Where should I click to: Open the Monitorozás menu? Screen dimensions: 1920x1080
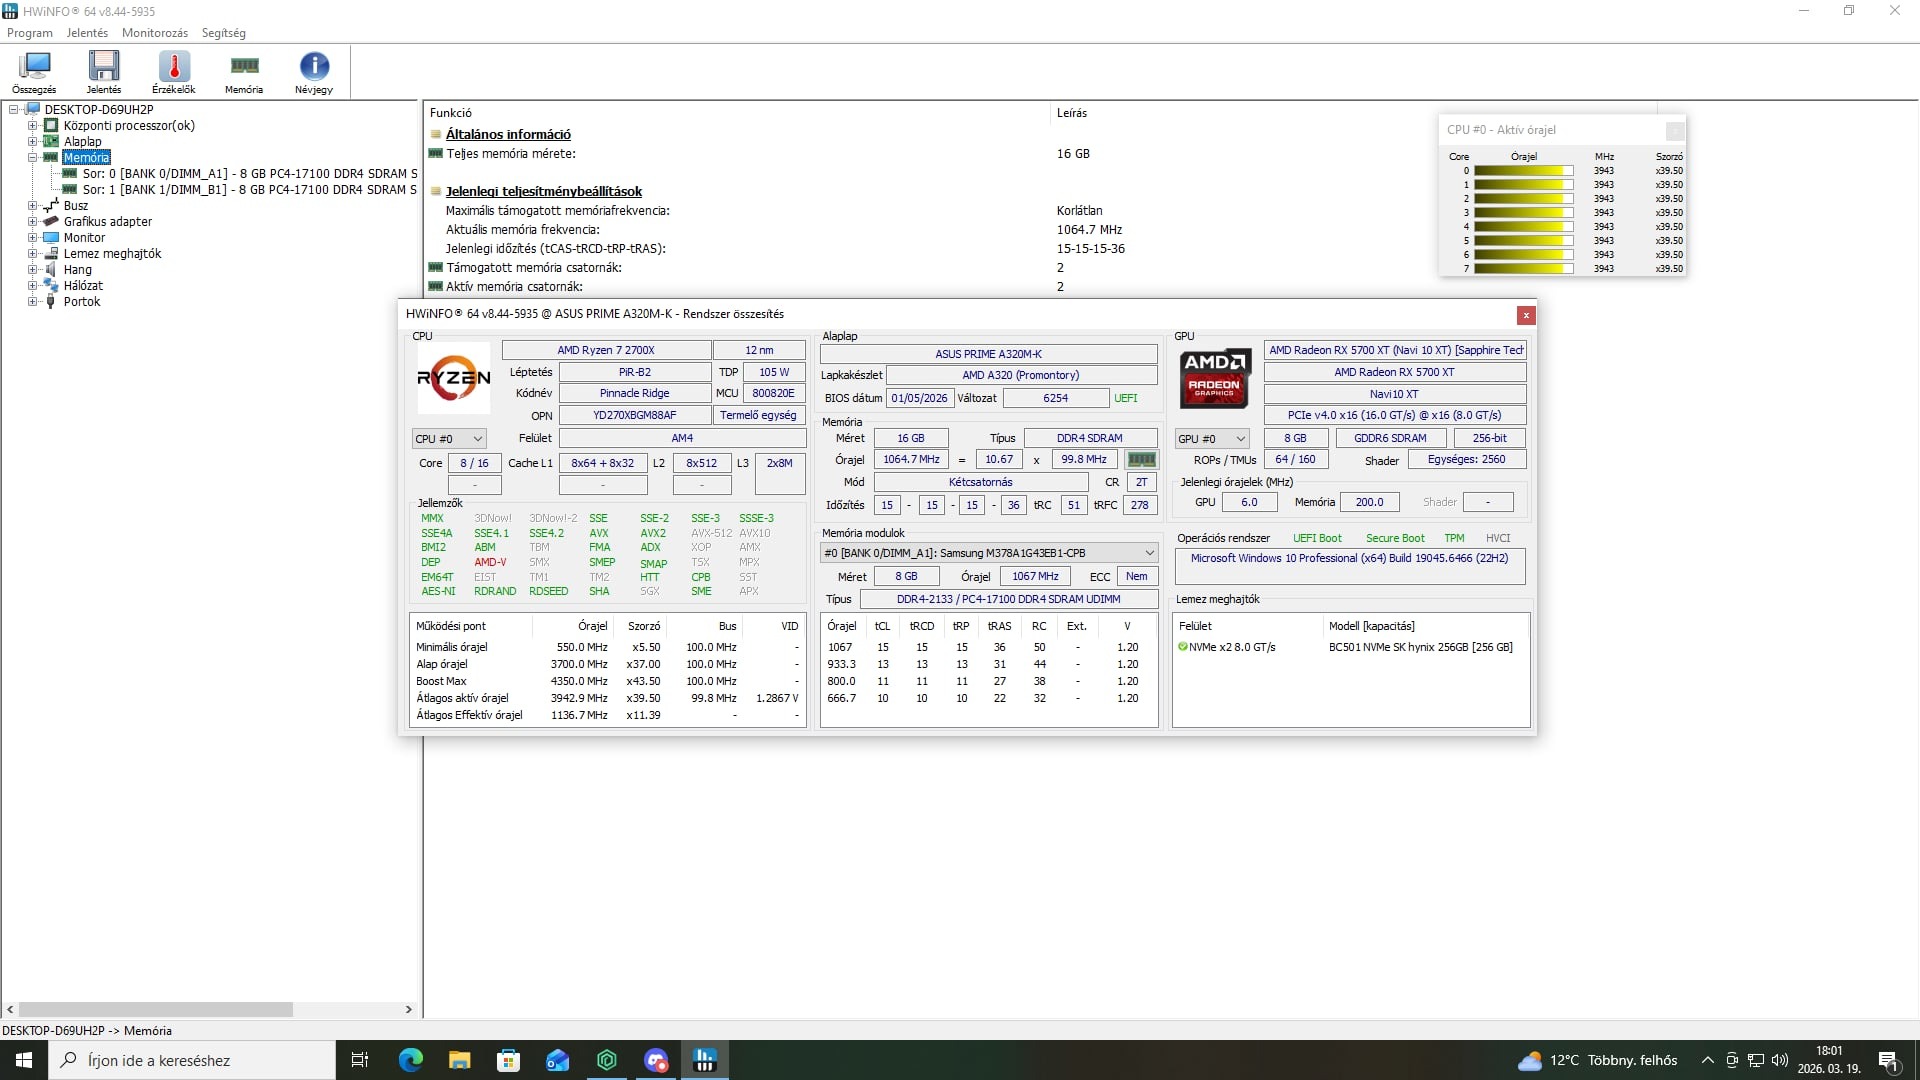tap(154, 33)
